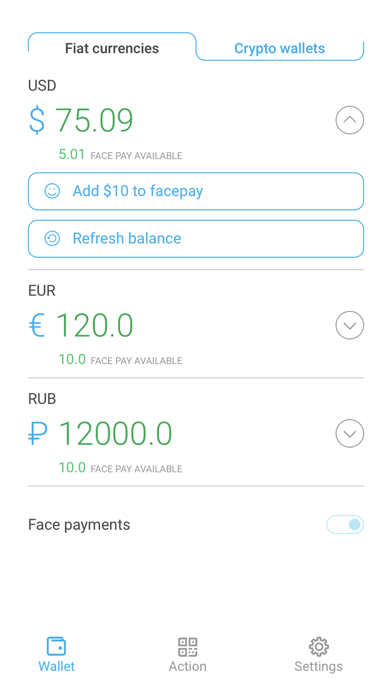Open the Settings gear icon
The height and width of the screenshot is (696, 392).
click(318, 647)
